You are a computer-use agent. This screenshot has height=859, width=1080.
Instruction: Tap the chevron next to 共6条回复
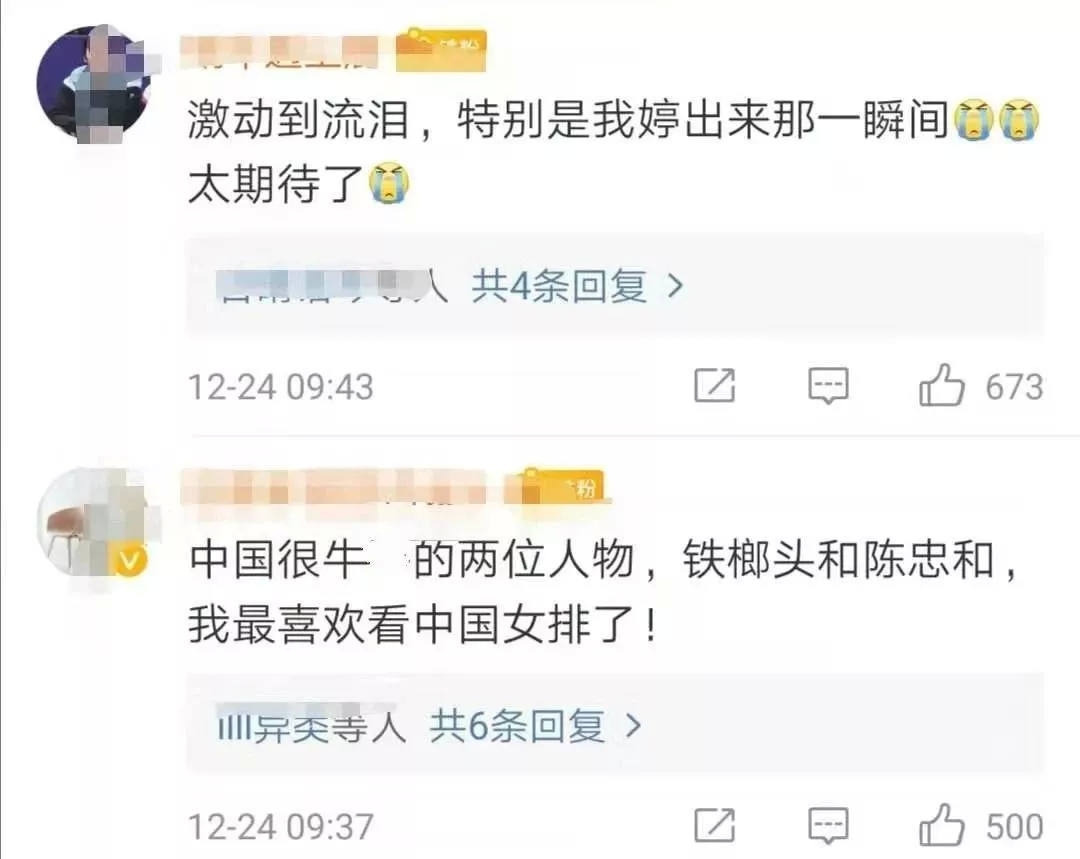634,725
